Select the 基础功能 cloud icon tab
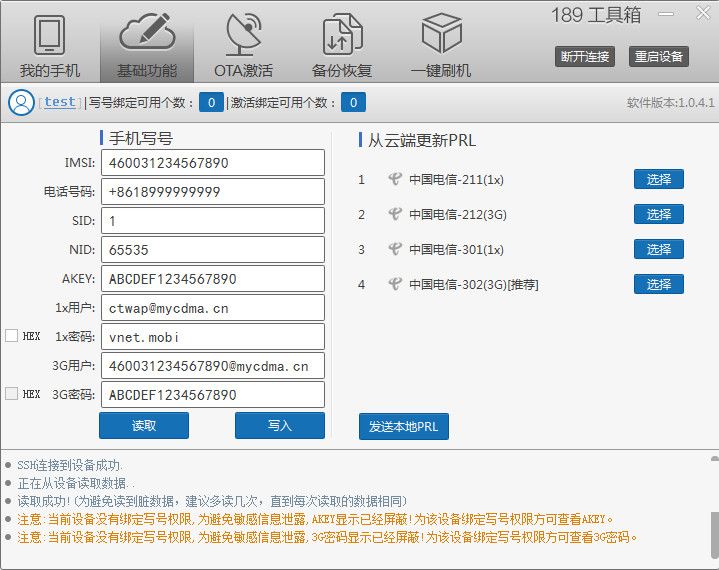 coord(147,36)
